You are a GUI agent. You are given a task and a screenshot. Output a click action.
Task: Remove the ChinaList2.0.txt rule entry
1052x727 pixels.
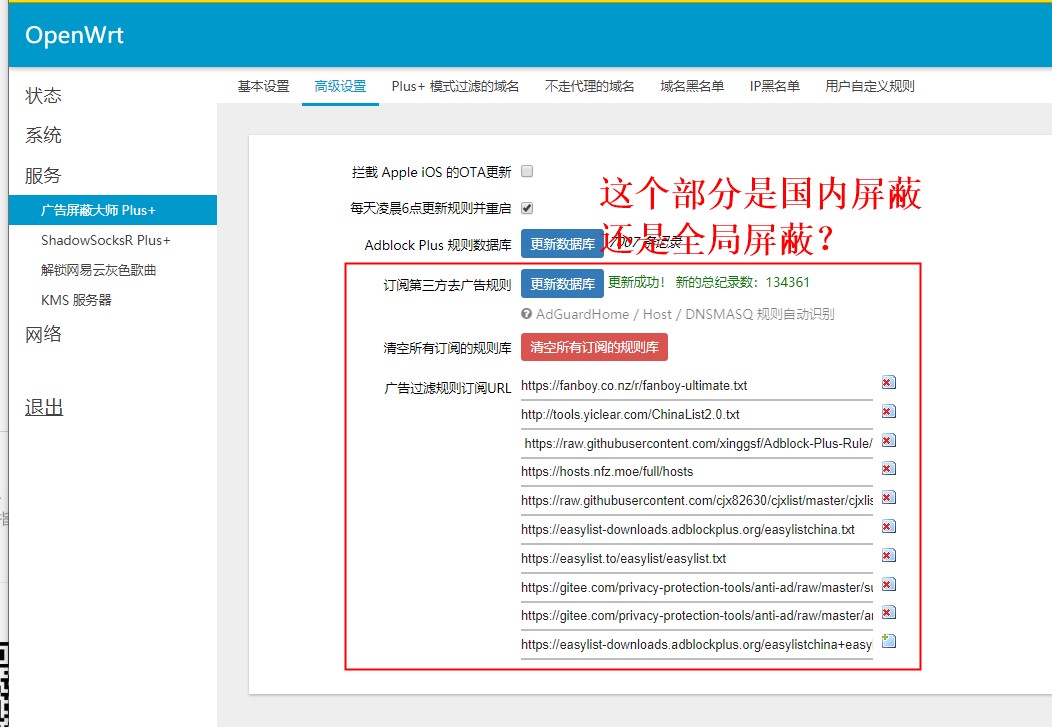tap(888, 411)
